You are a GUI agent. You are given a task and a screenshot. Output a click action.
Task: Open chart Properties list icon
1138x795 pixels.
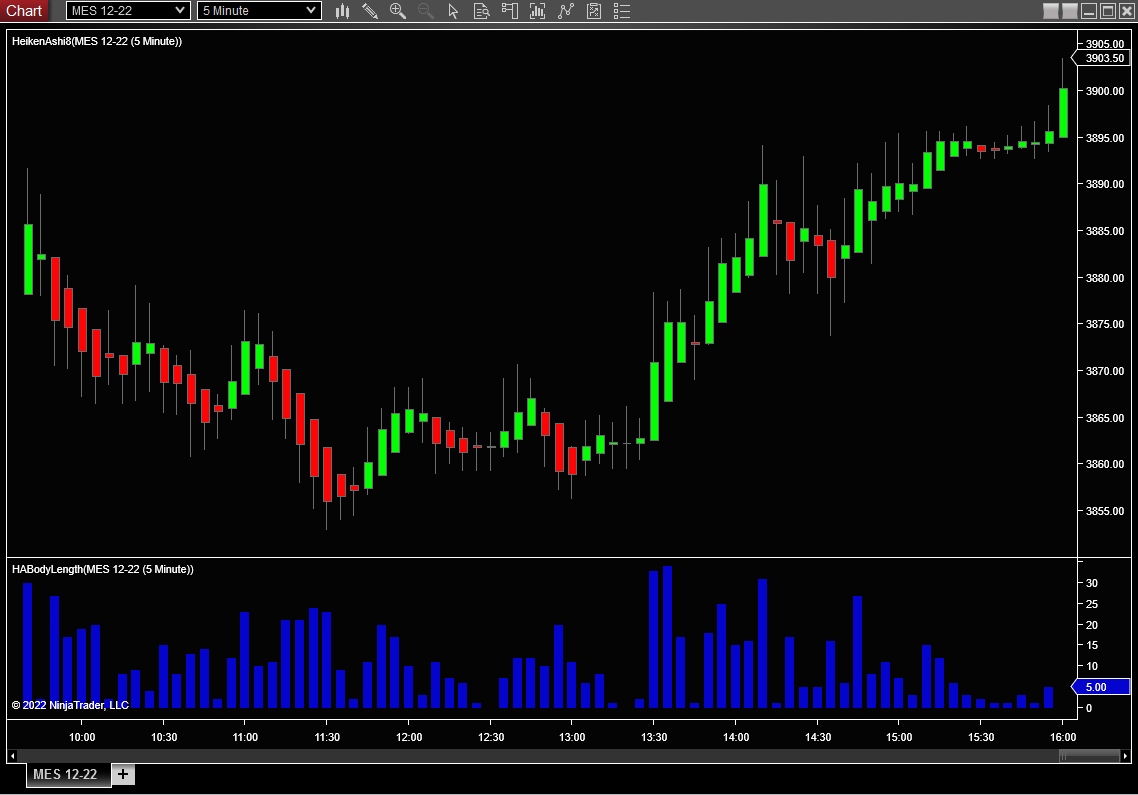(x=622, y=11)
